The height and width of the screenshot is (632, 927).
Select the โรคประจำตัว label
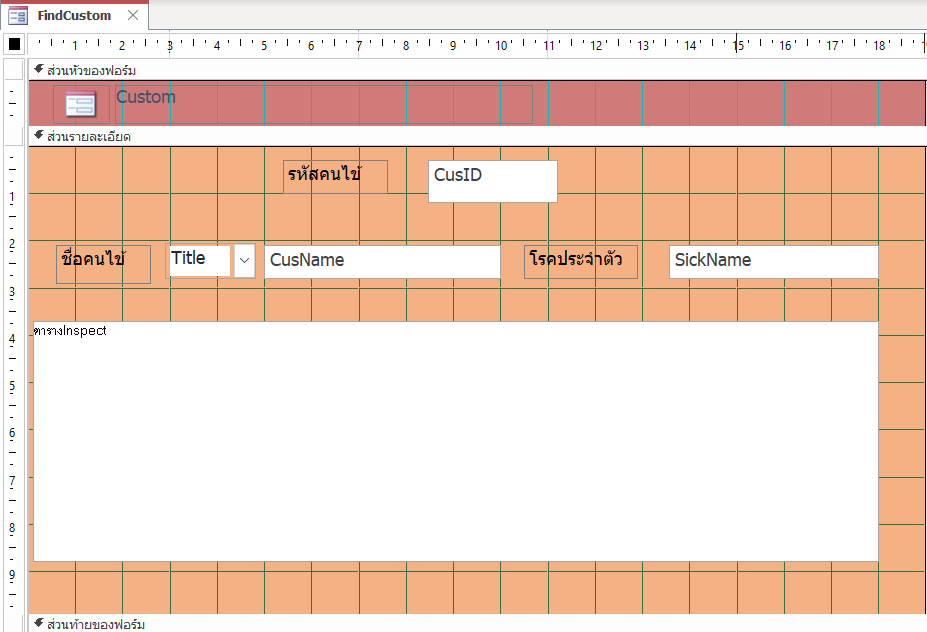pos(581,261)
